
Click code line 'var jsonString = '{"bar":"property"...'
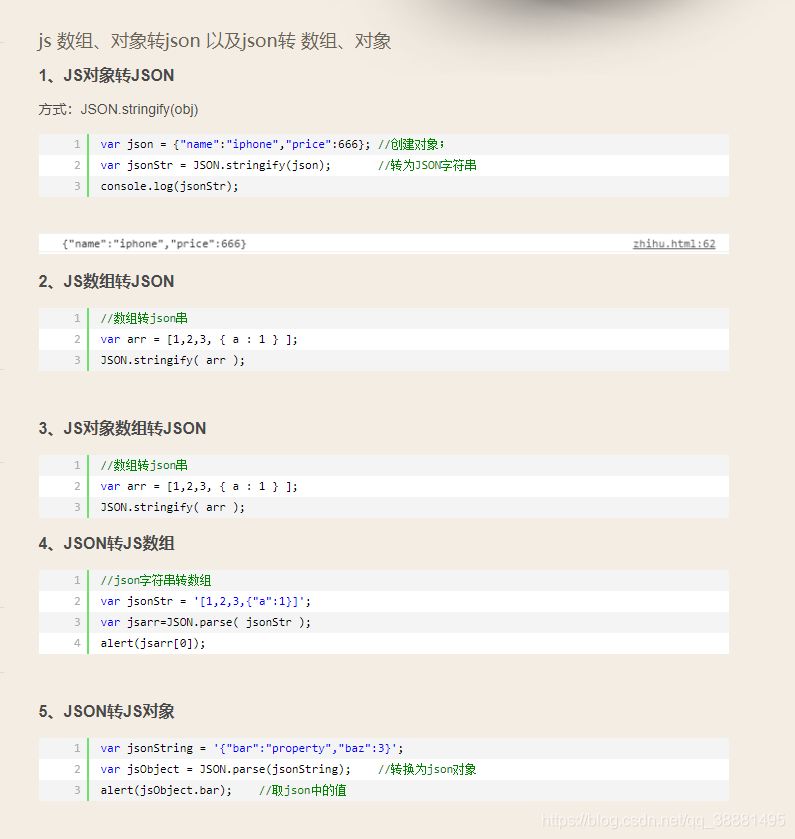[x=251, y=749]
